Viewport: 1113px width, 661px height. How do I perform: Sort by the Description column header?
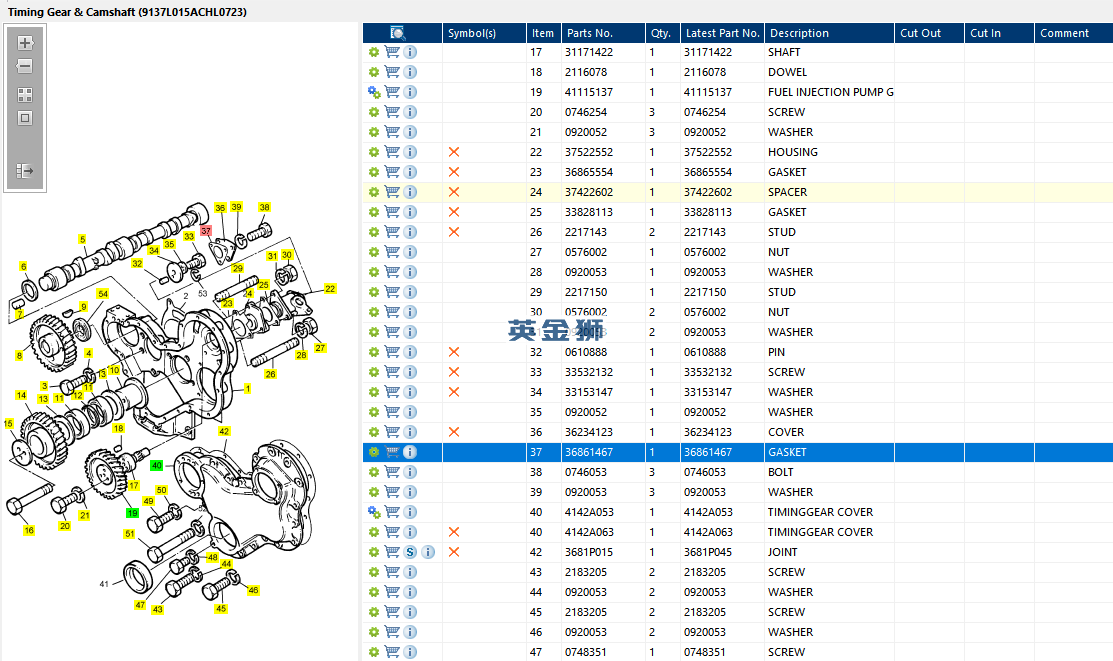tap(829, 33)
